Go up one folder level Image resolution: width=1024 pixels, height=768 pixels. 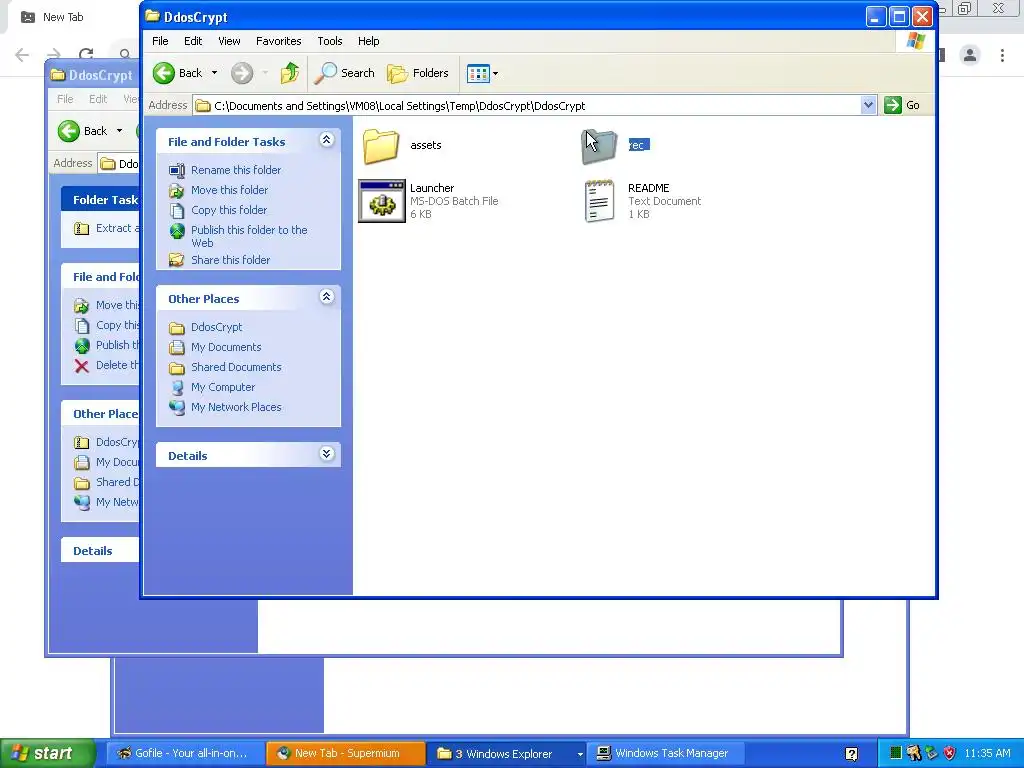click(290, 73)
